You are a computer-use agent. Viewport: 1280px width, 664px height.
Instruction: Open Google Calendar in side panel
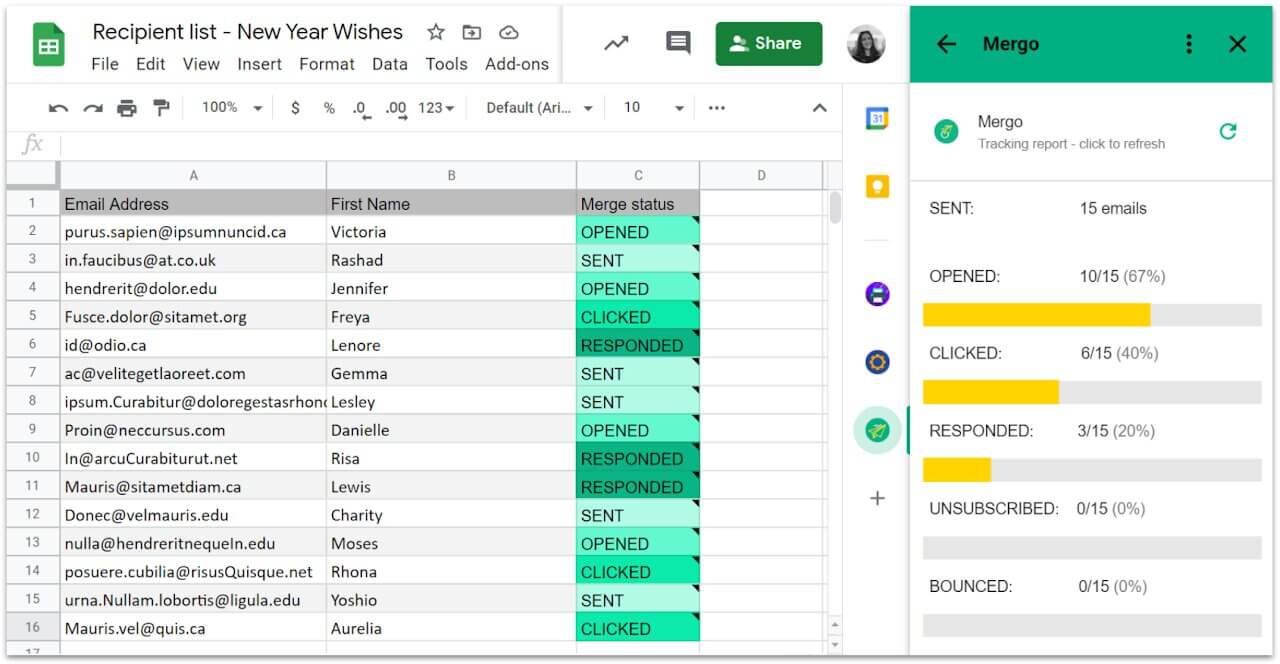click(877, 119)
